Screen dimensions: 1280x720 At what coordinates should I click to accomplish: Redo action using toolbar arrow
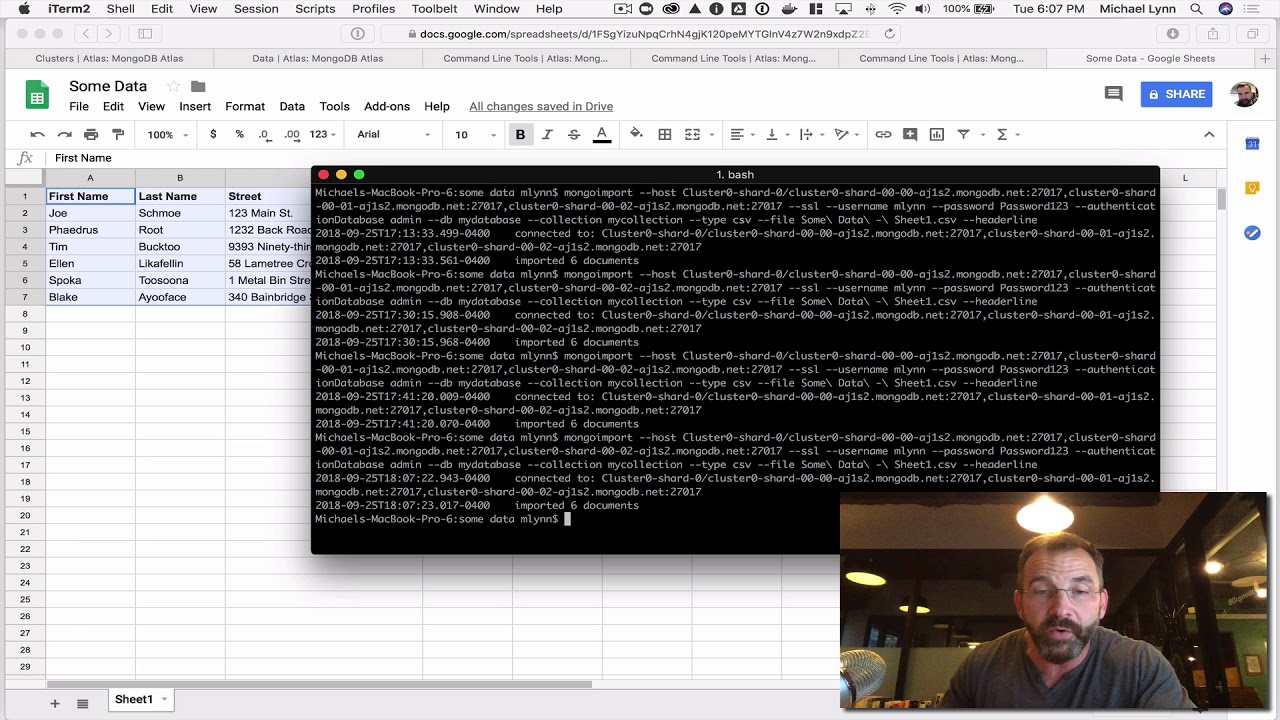64,134
